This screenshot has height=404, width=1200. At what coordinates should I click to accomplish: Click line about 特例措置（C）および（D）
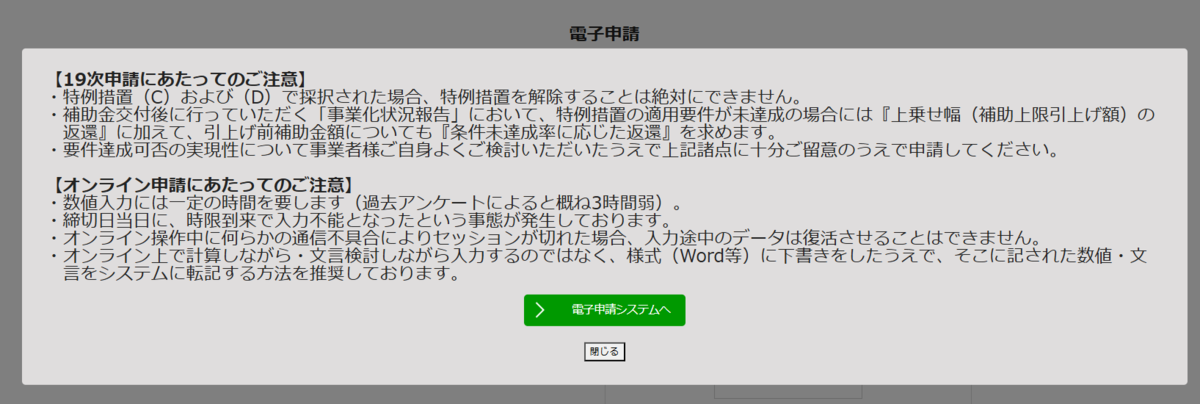click(424, 96)
